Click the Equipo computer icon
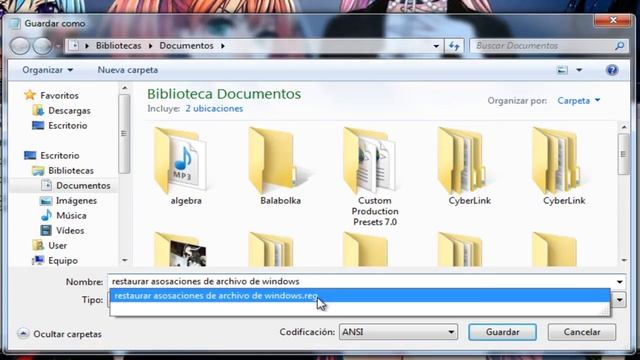Screen dimensions: 640x360 [38, 260]
